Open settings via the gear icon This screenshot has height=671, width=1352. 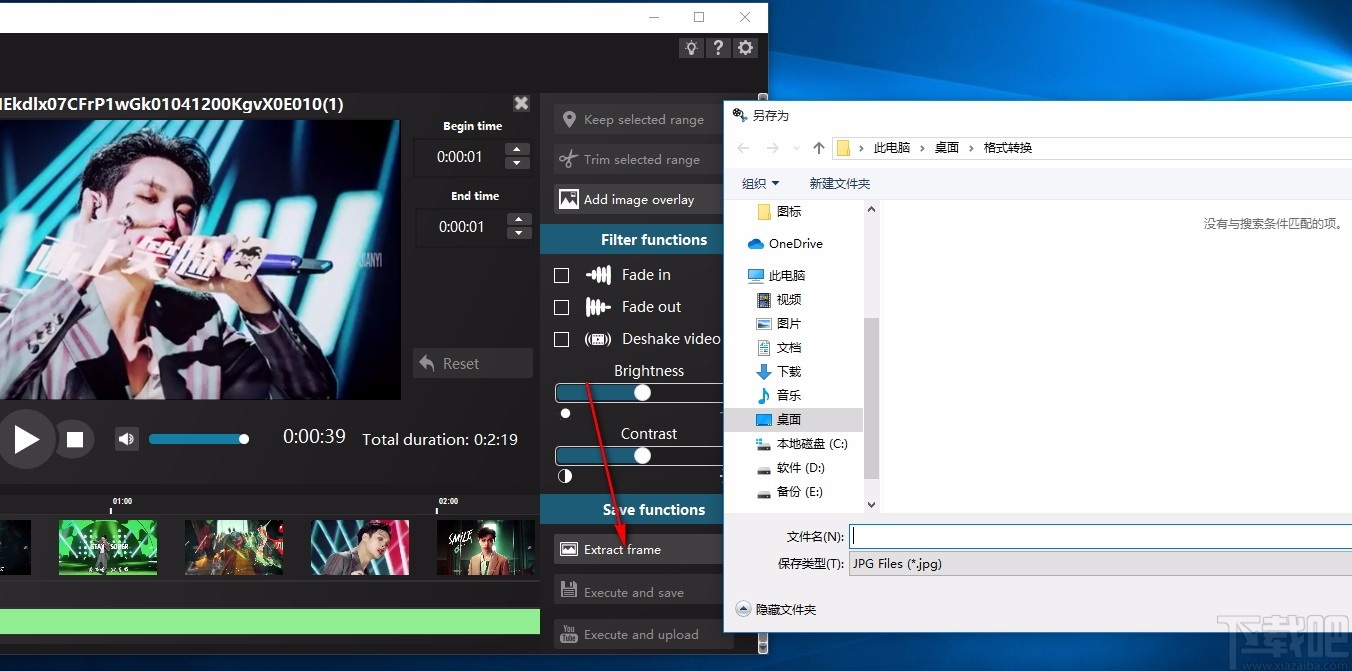point(745,47)
